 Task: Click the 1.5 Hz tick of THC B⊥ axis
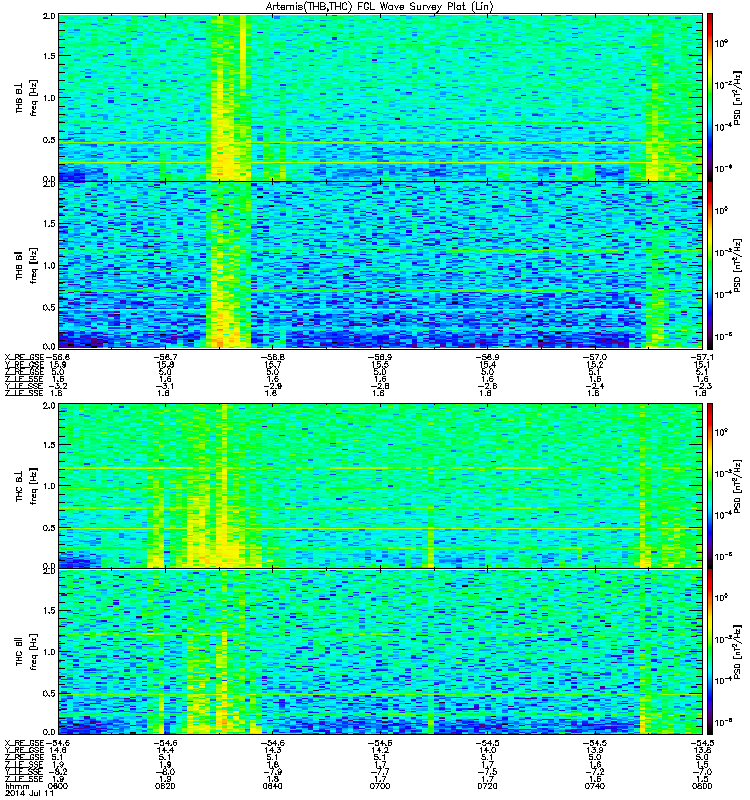[x=49, y=445]
